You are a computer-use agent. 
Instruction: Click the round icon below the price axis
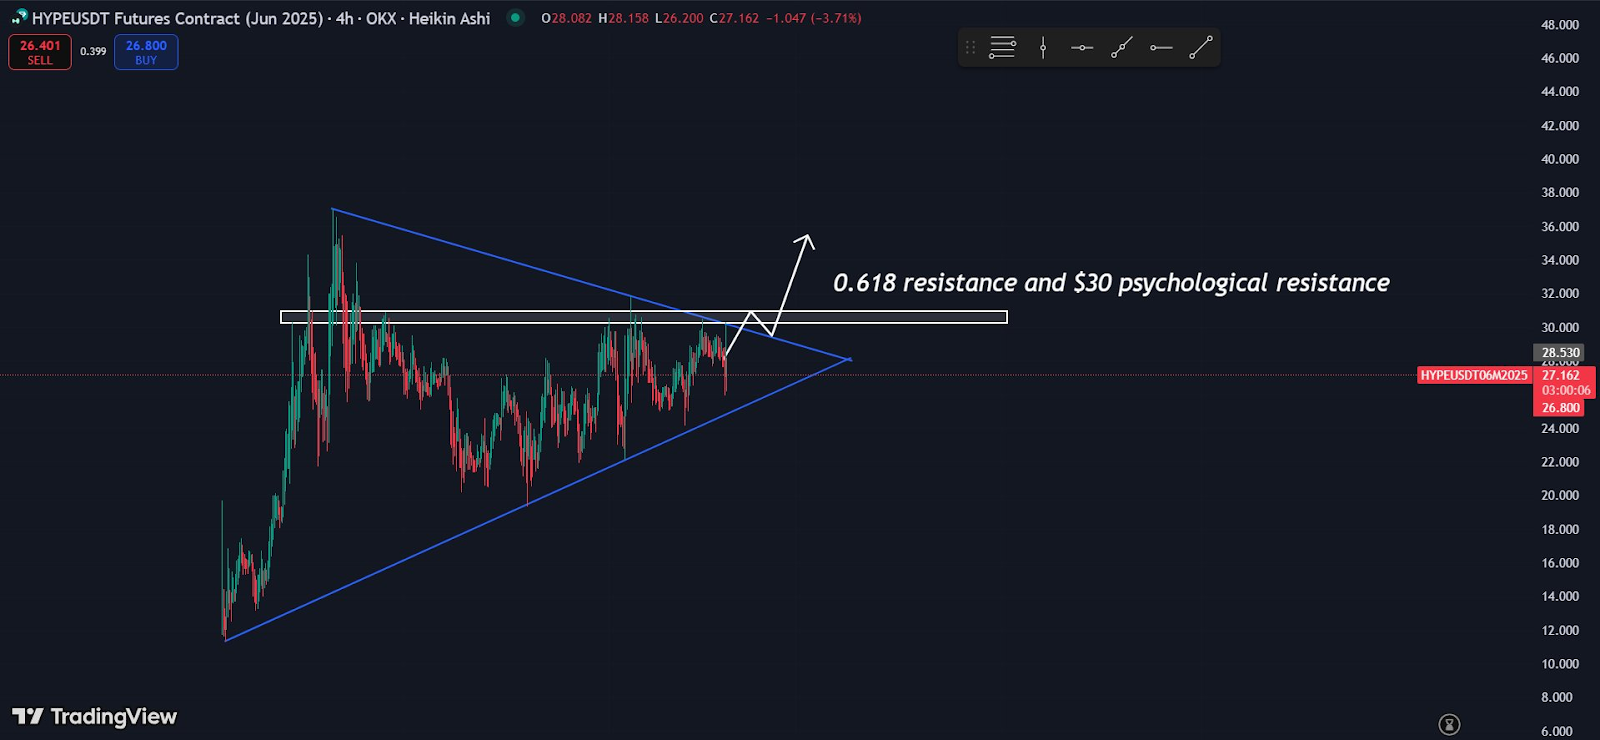coord(1449,724)
